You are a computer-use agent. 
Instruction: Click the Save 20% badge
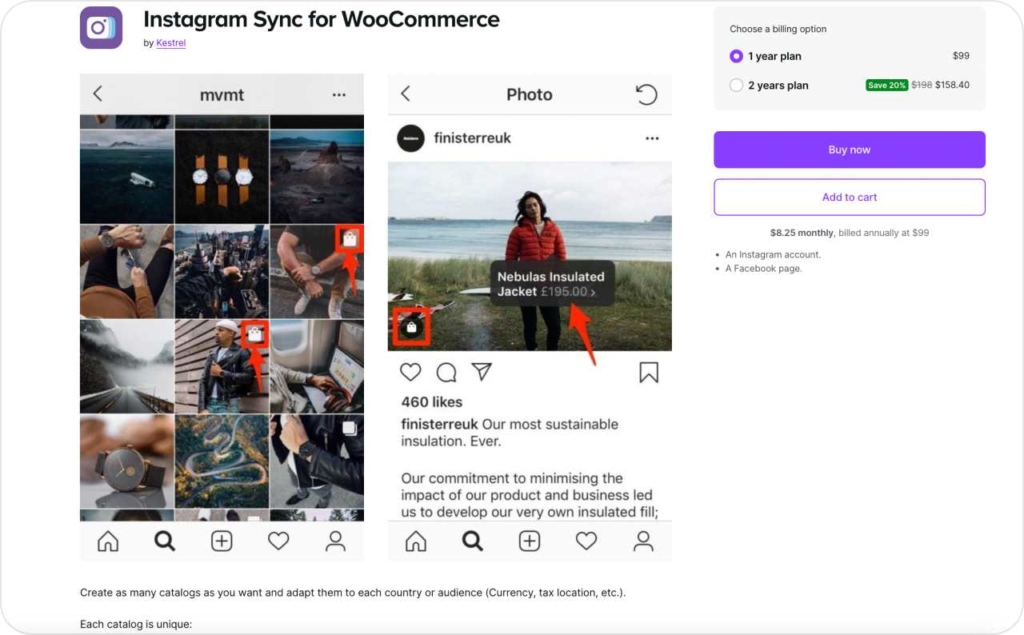[886, 85]
